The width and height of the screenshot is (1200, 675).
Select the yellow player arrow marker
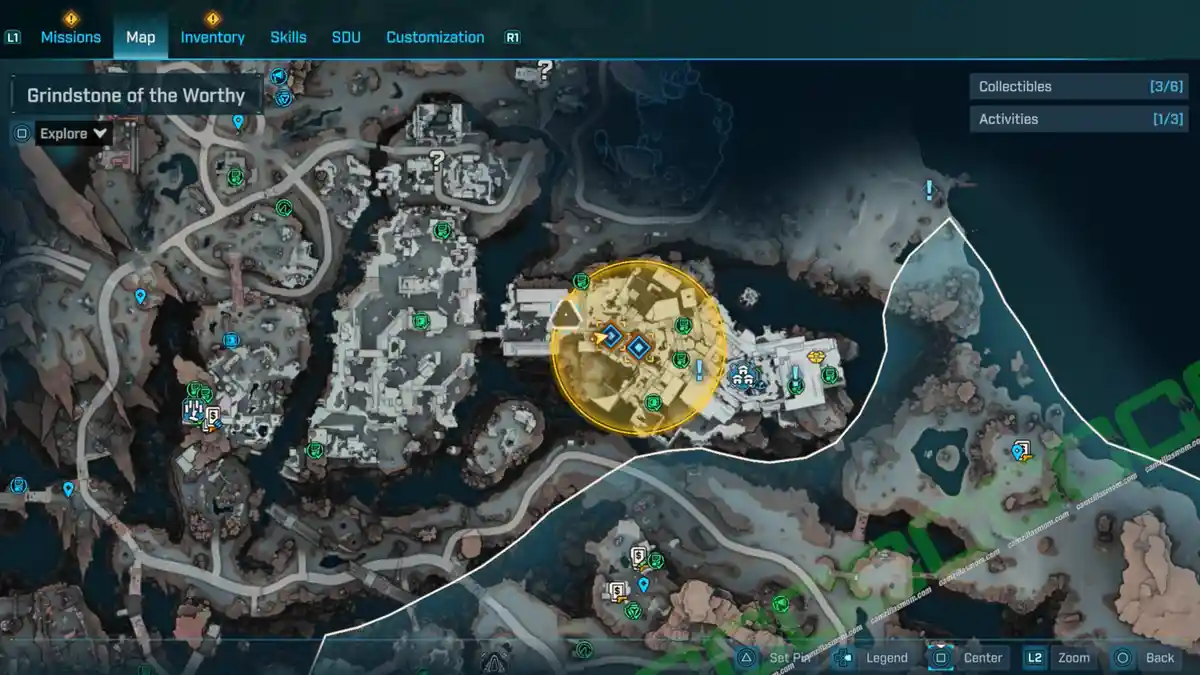click(x=600, y=339)
